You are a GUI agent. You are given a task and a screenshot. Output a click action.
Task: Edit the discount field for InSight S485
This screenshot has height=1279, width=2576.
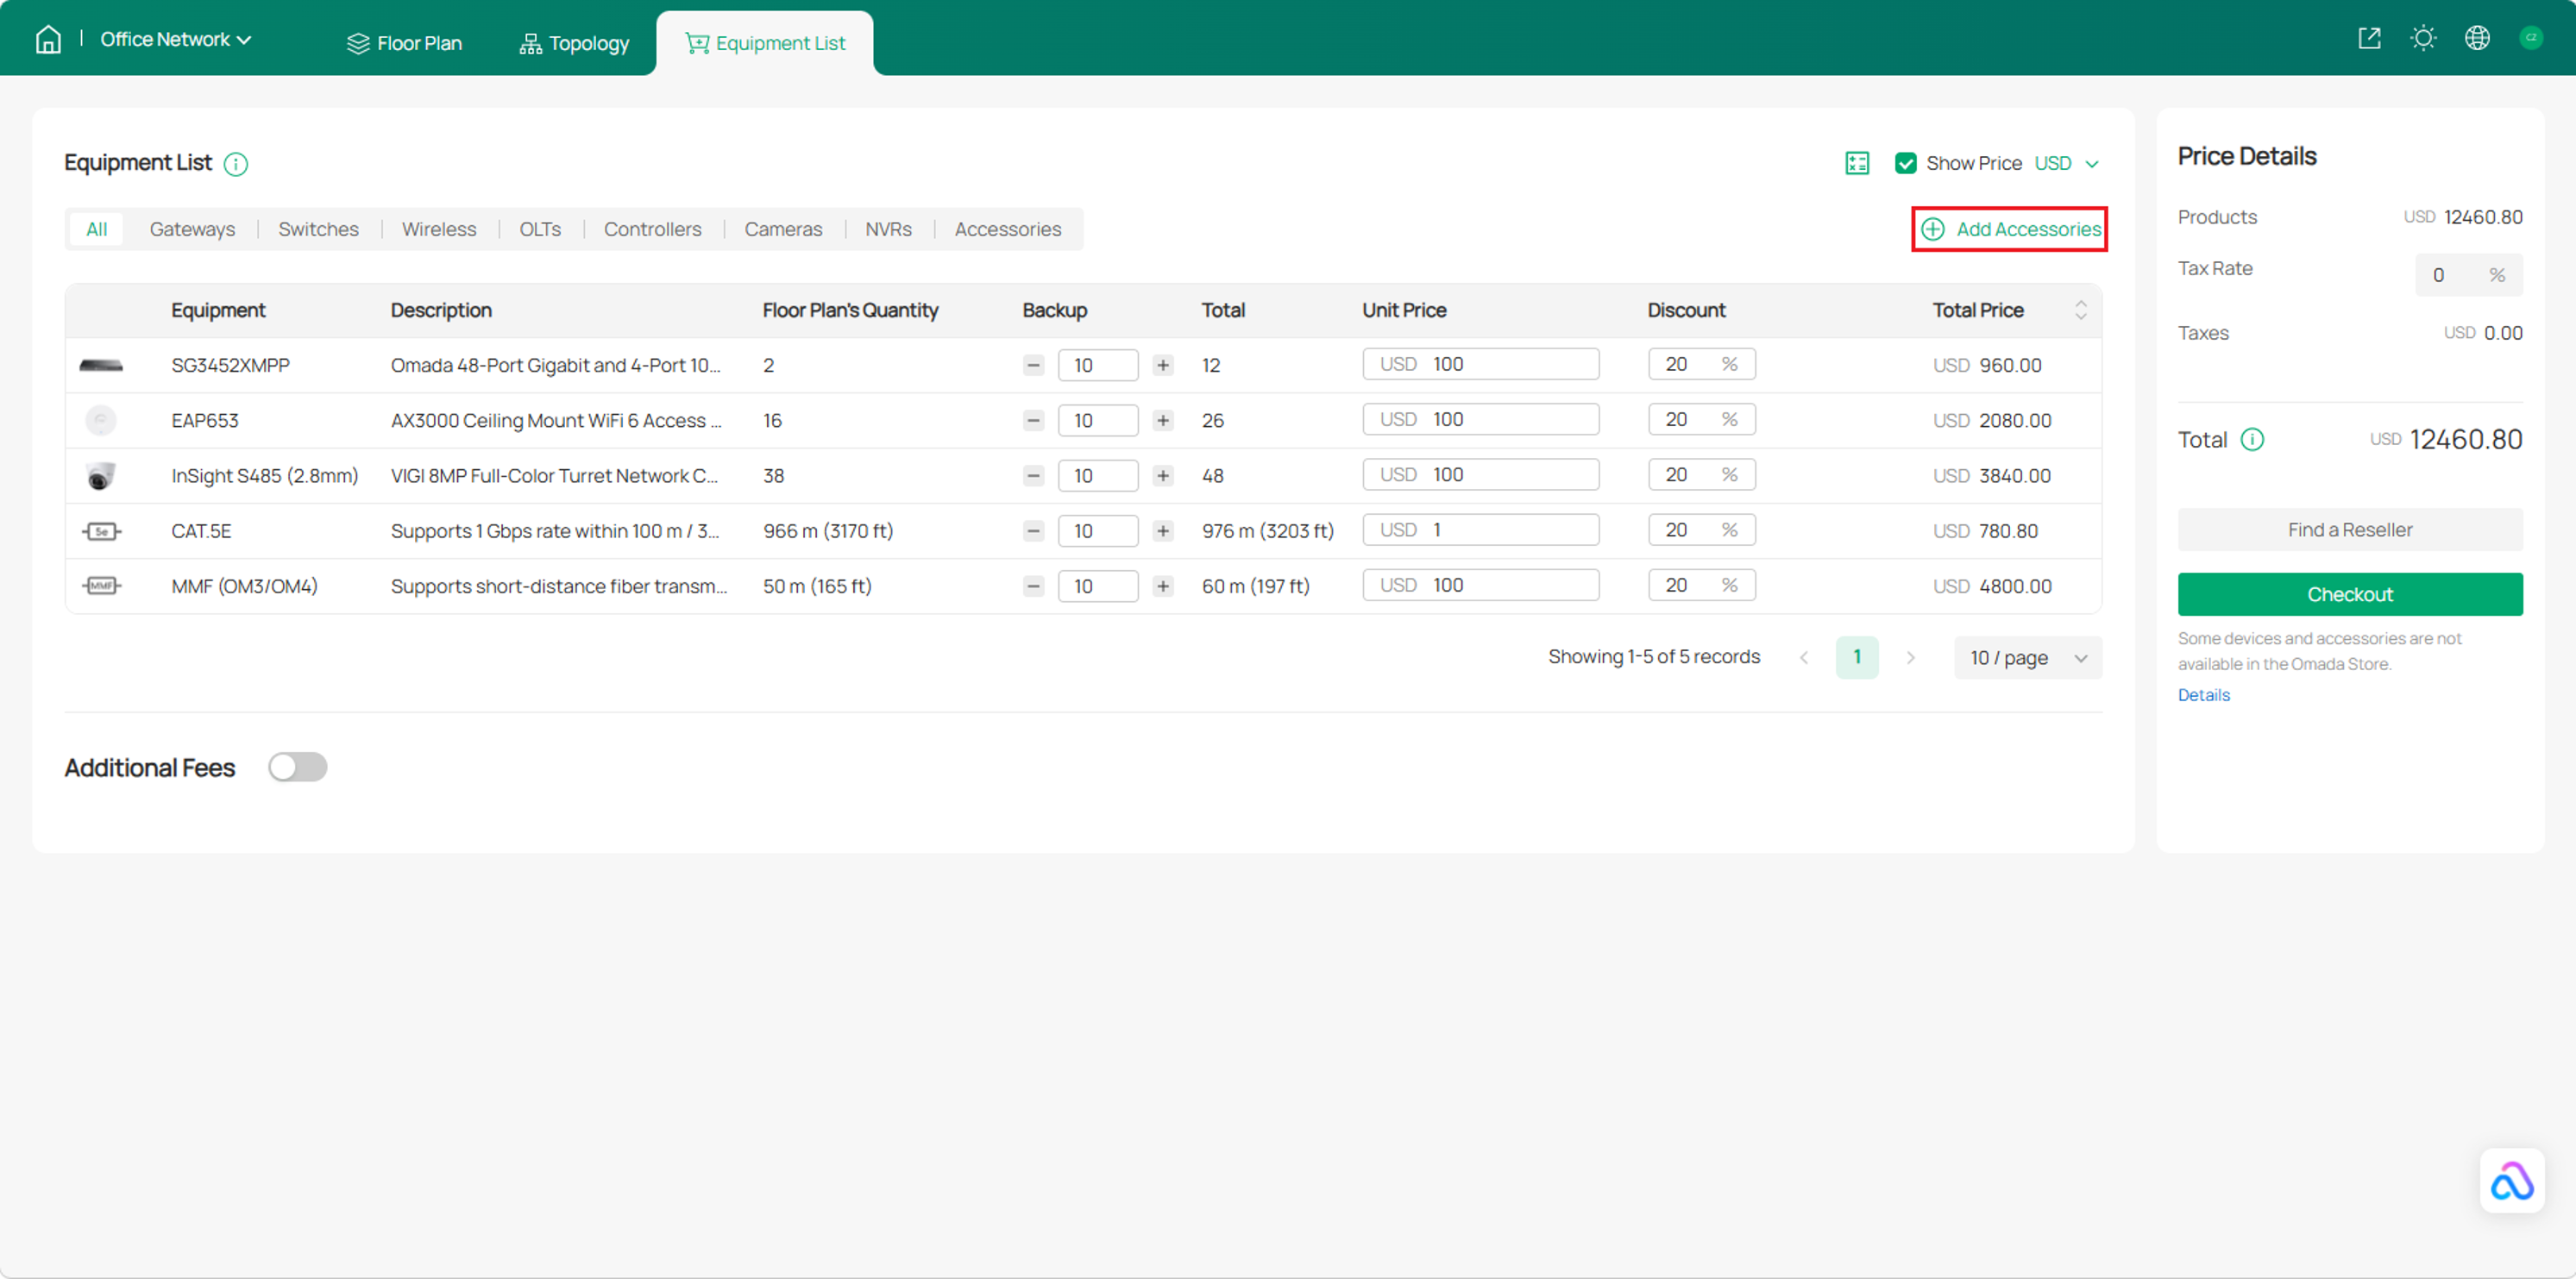pyautogui.click(x=1701, y=475)
